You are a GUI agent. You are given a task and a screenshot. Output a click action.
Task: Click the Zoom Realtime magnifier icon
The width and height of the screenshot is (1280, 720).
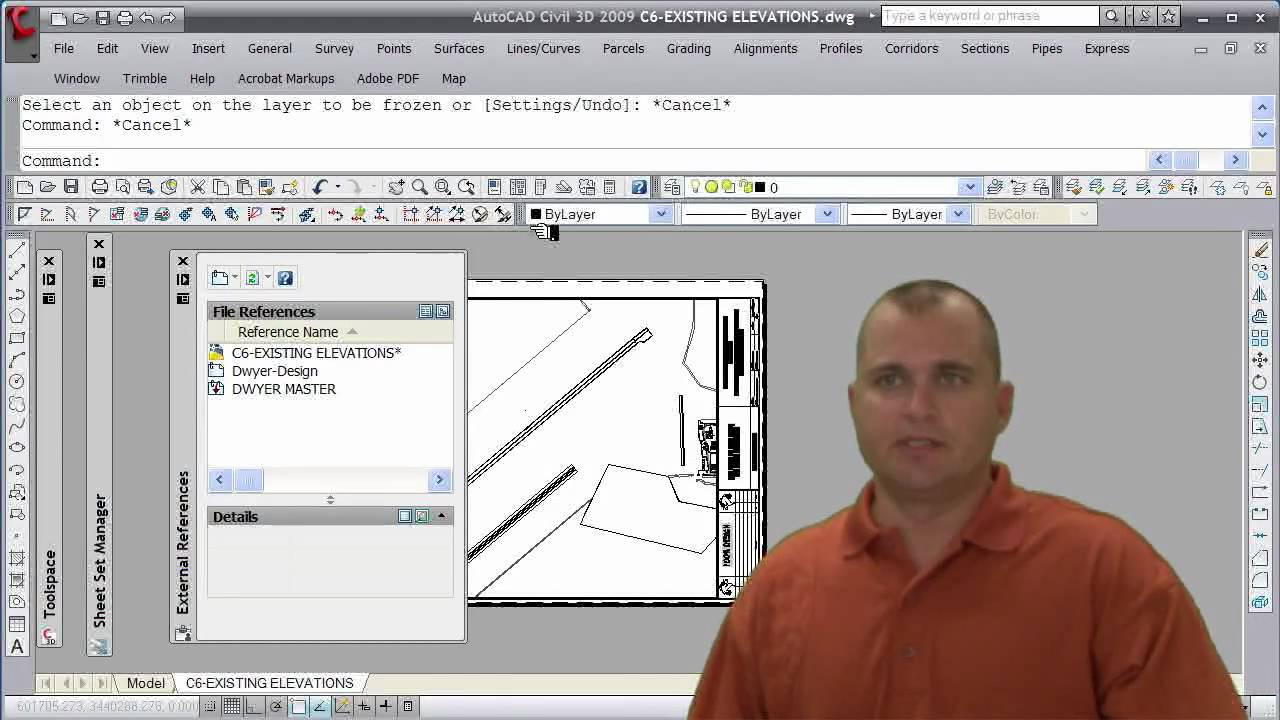pyautogui.click(x=420, y=187)
